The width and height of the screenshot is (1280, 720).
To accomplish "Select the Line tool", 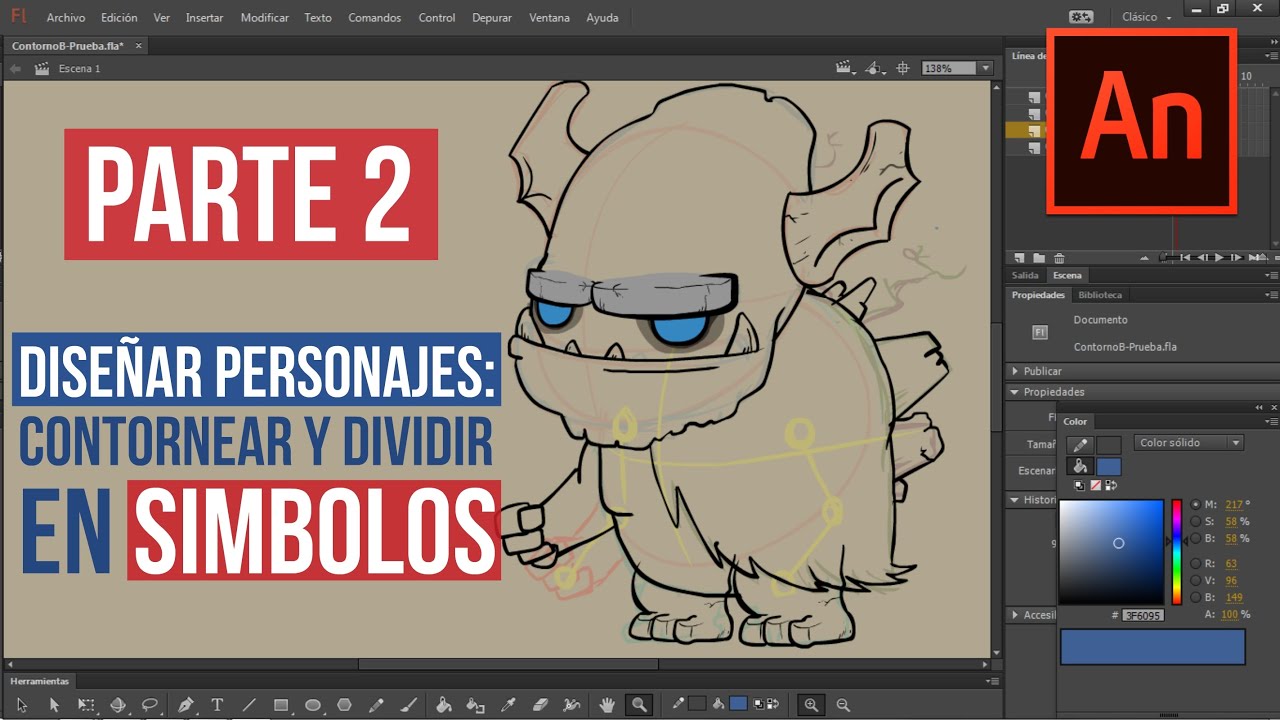I will (249, 705).
